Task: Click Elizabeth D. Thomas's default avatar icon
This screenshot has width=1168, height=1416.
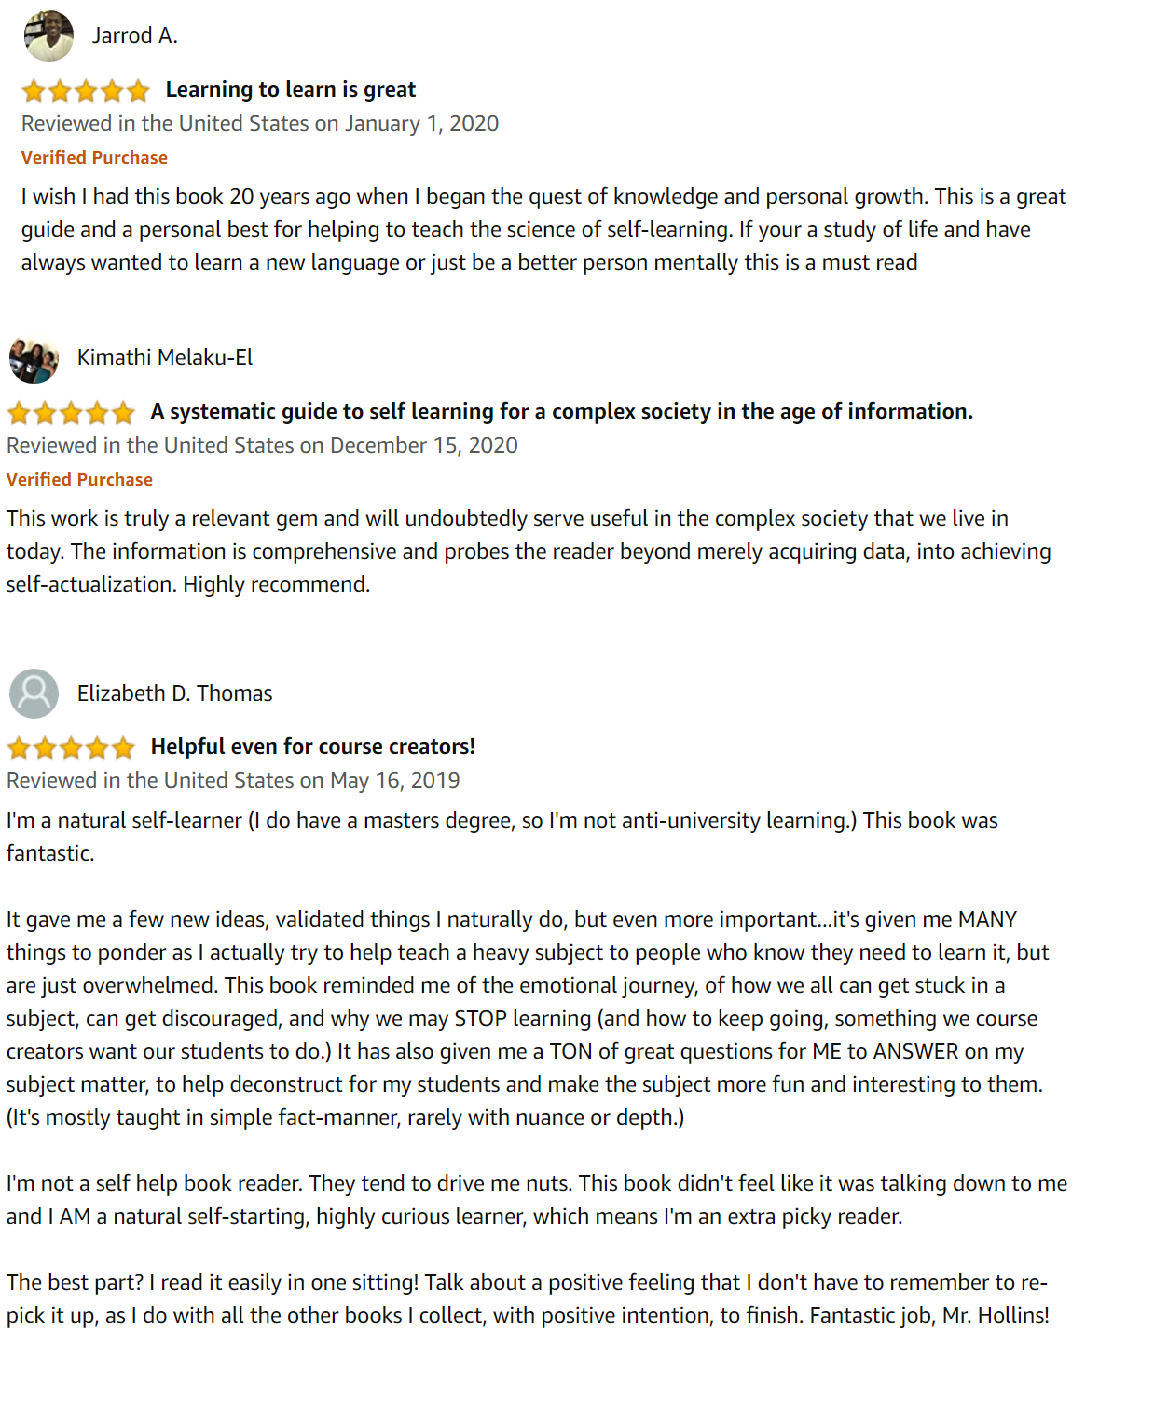Action: coord(34,693)
